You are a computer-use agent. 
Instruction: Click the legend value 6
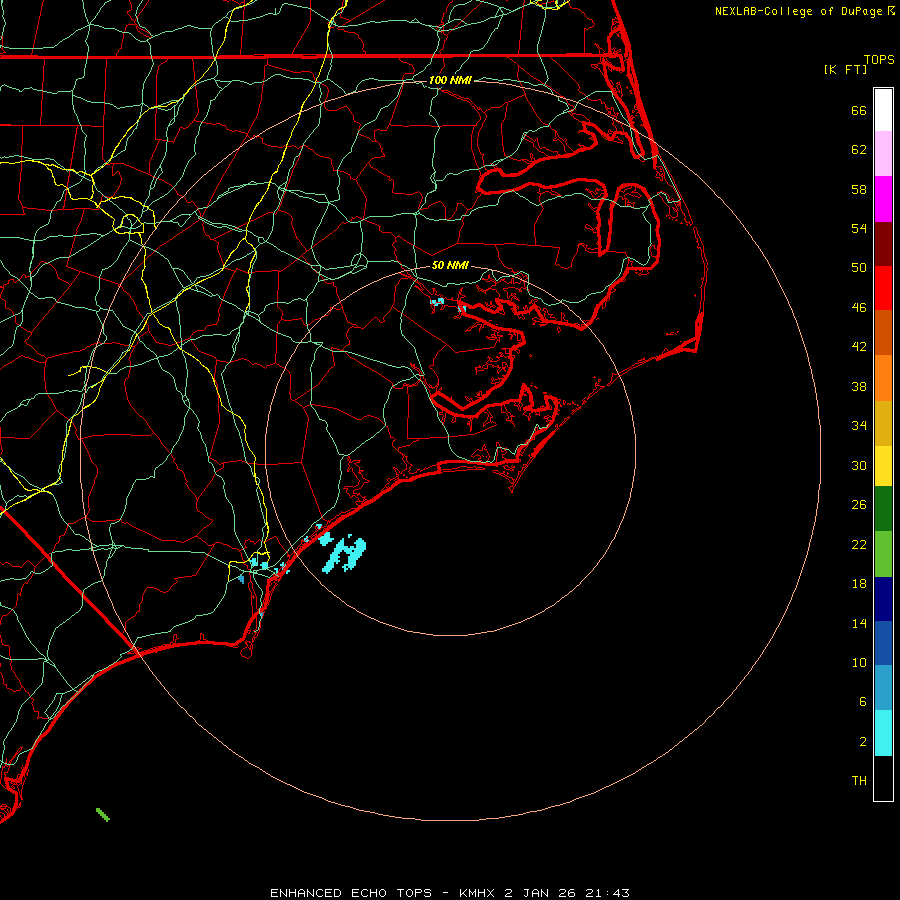(x=863, y=702)
